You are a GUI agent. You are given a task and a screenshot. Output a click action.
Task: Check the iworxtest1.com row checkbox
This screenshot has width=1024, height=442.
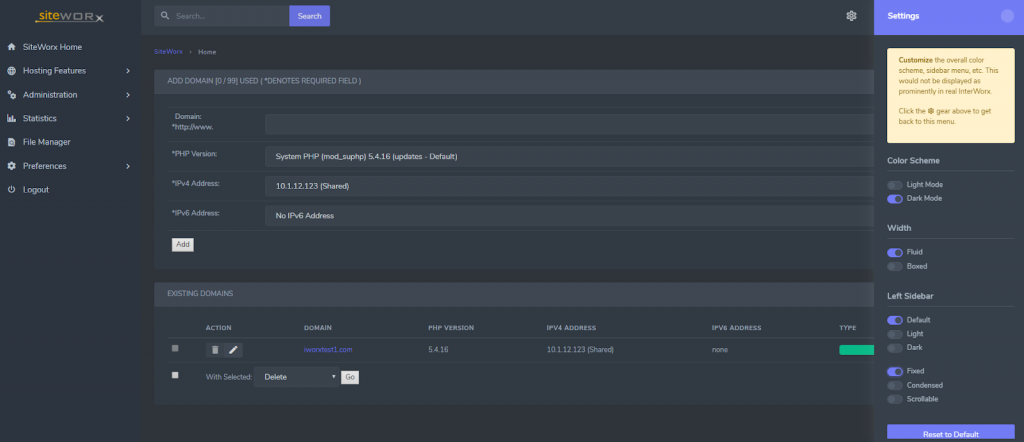point(175,349)
